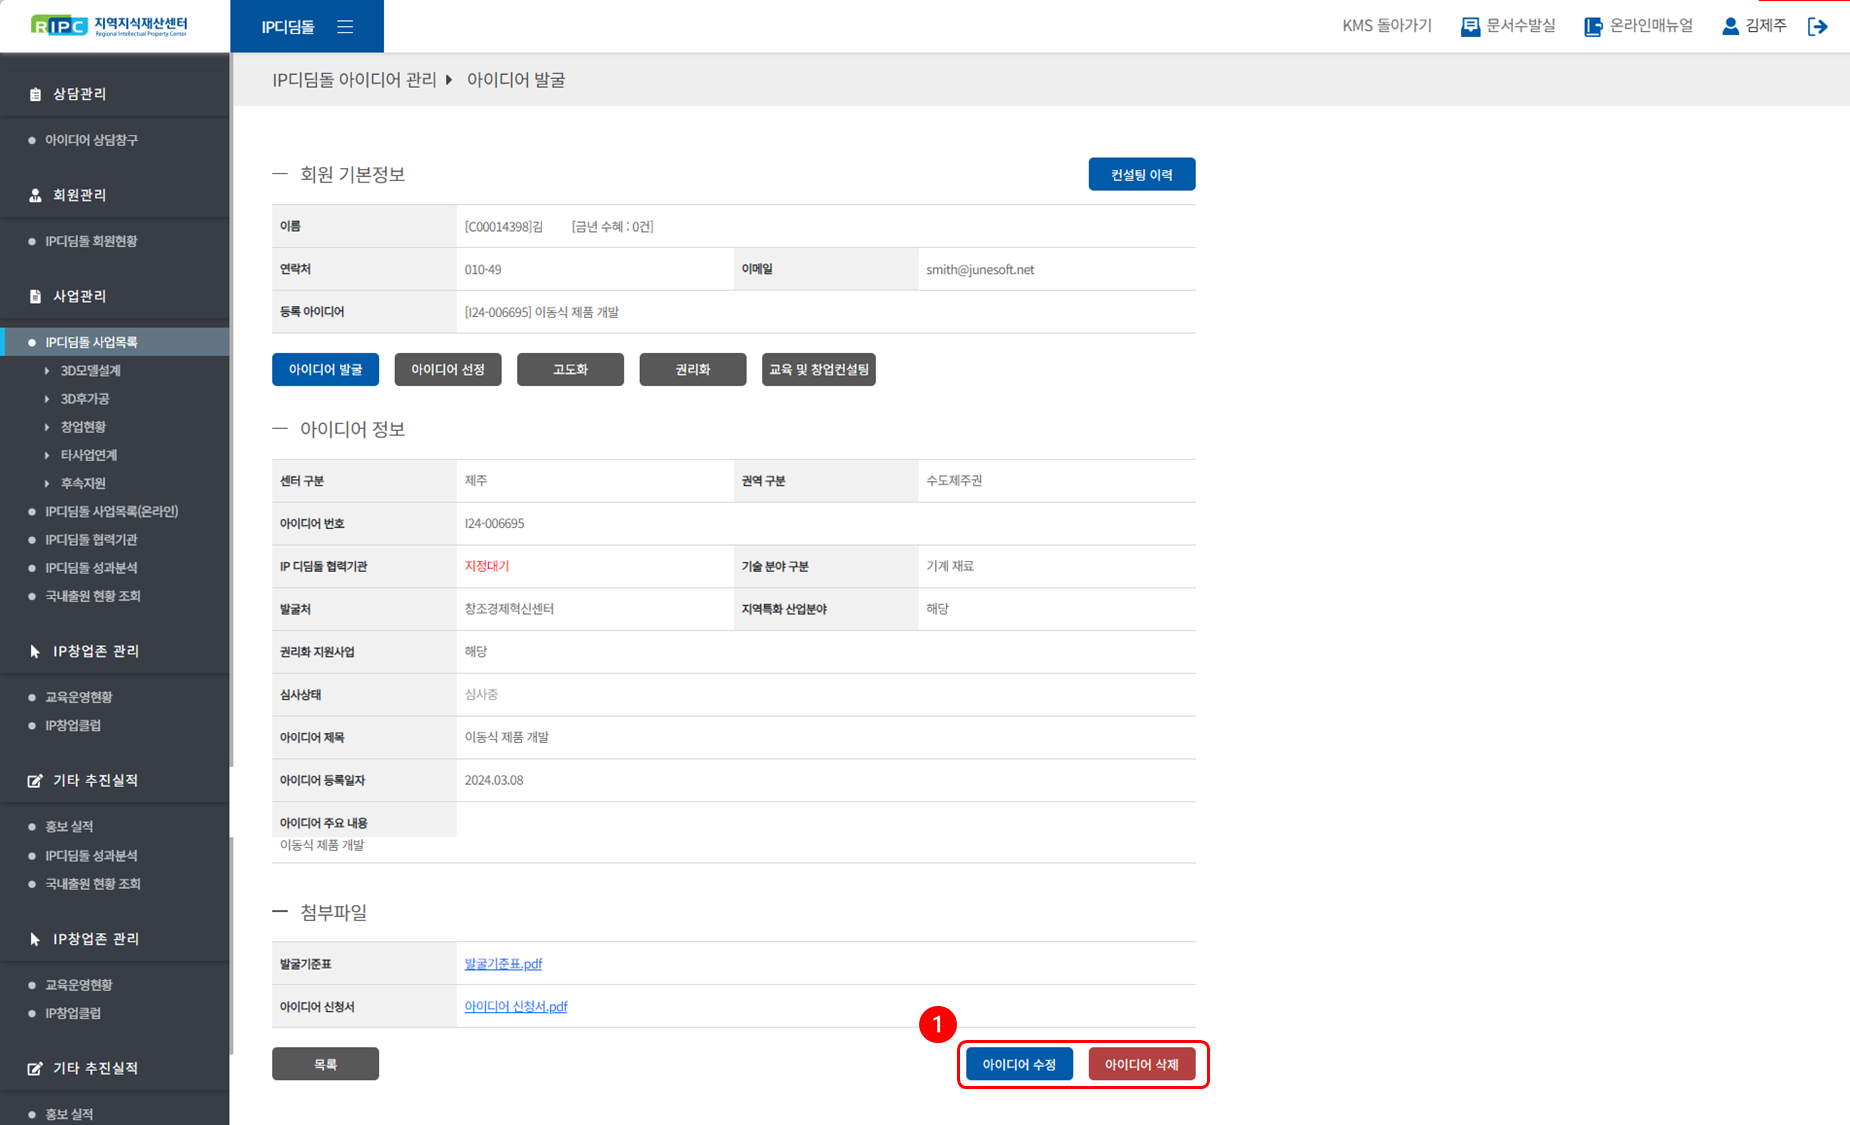Click the 아이디어 수정 button
Viewport: 1850px width, 1125px height.
point(1019,1064)
